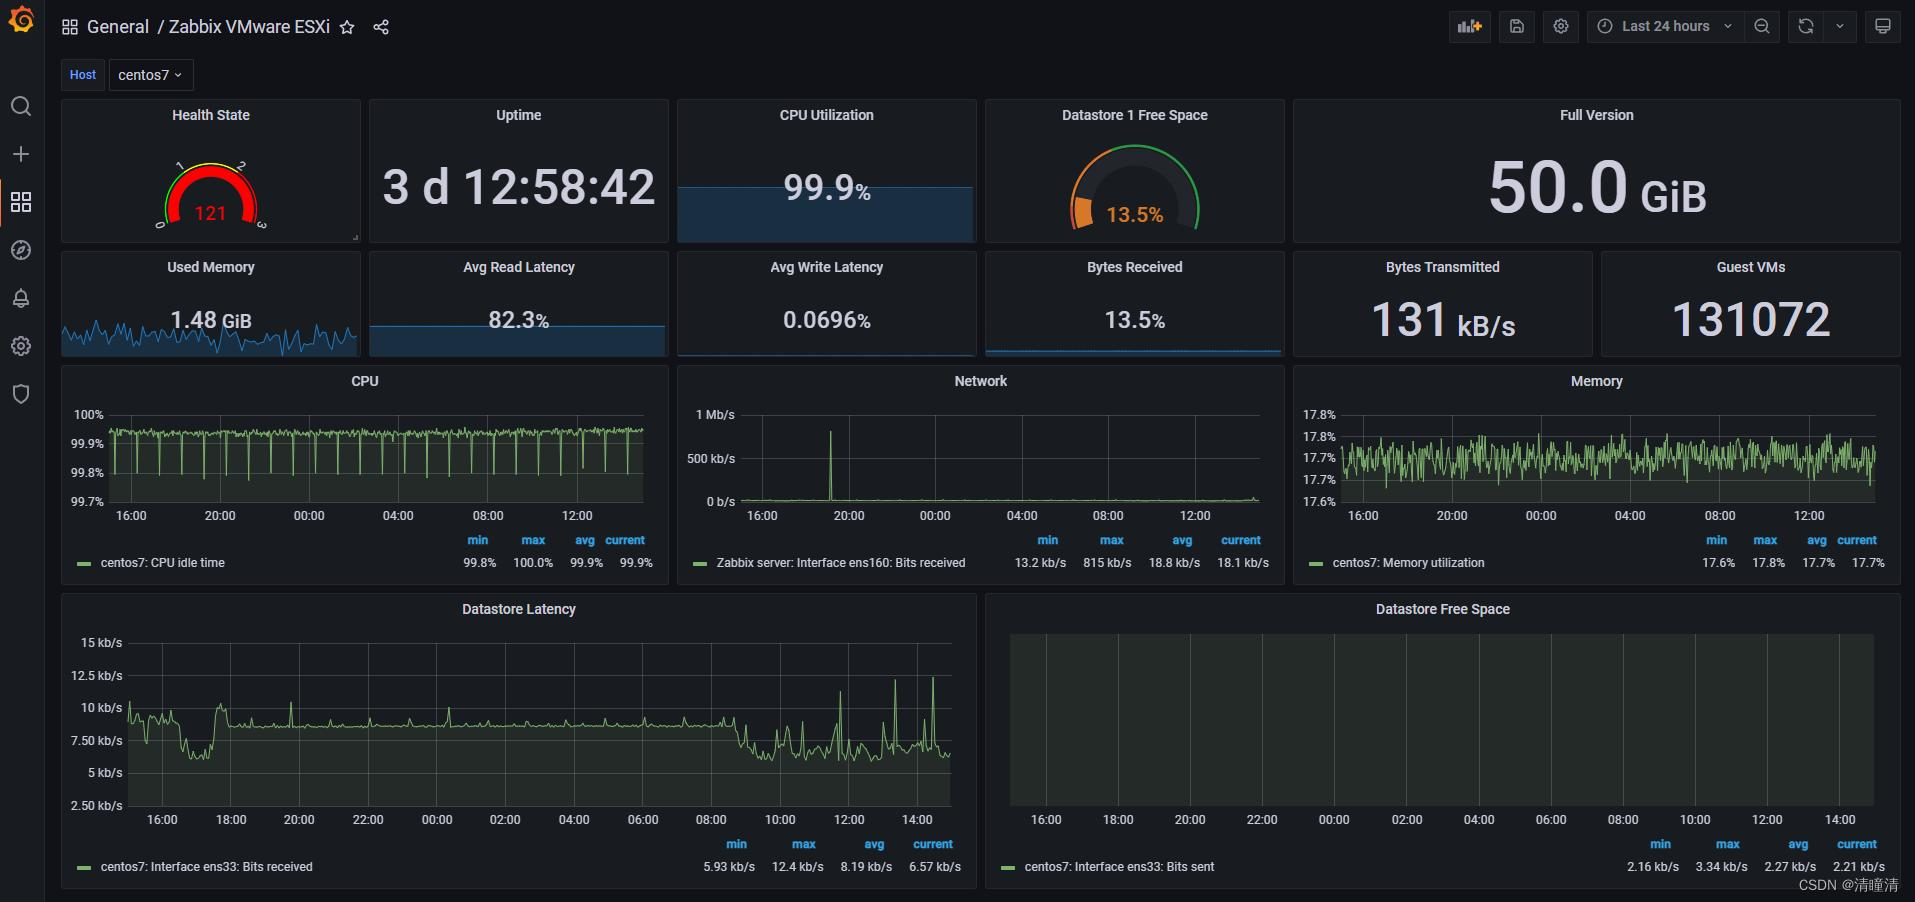Open the Used Memory panel title menu
This screenshot has width=1915, height=902.
tap(211, 267)
